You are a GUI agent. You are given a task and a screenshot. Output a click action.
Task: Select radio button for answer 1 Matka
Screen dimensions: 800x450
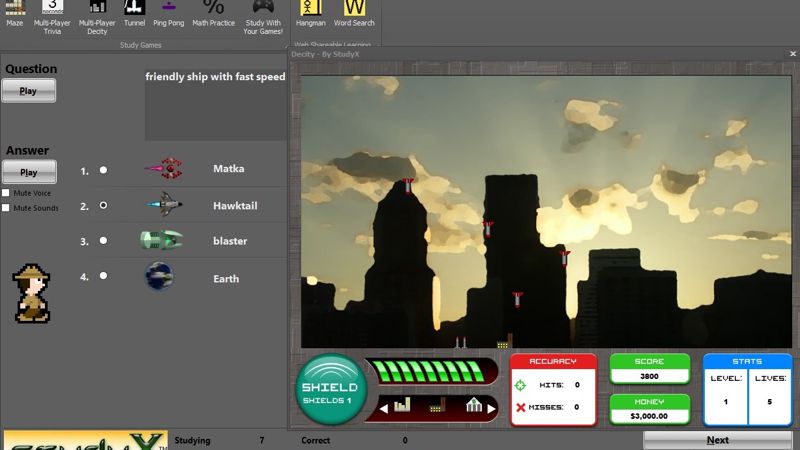[103, 170]
